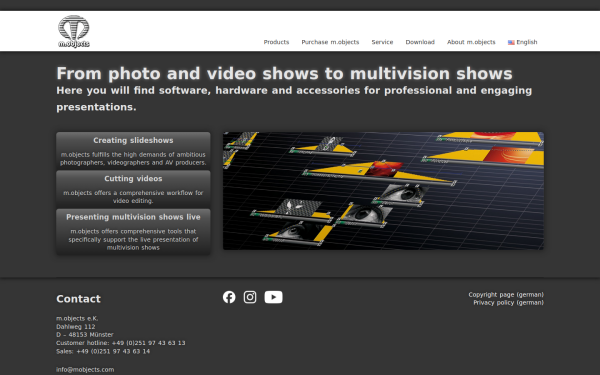Select Presenting multivision shows live card
Viewport: 600px width, 375px height.
pos(133,232)
